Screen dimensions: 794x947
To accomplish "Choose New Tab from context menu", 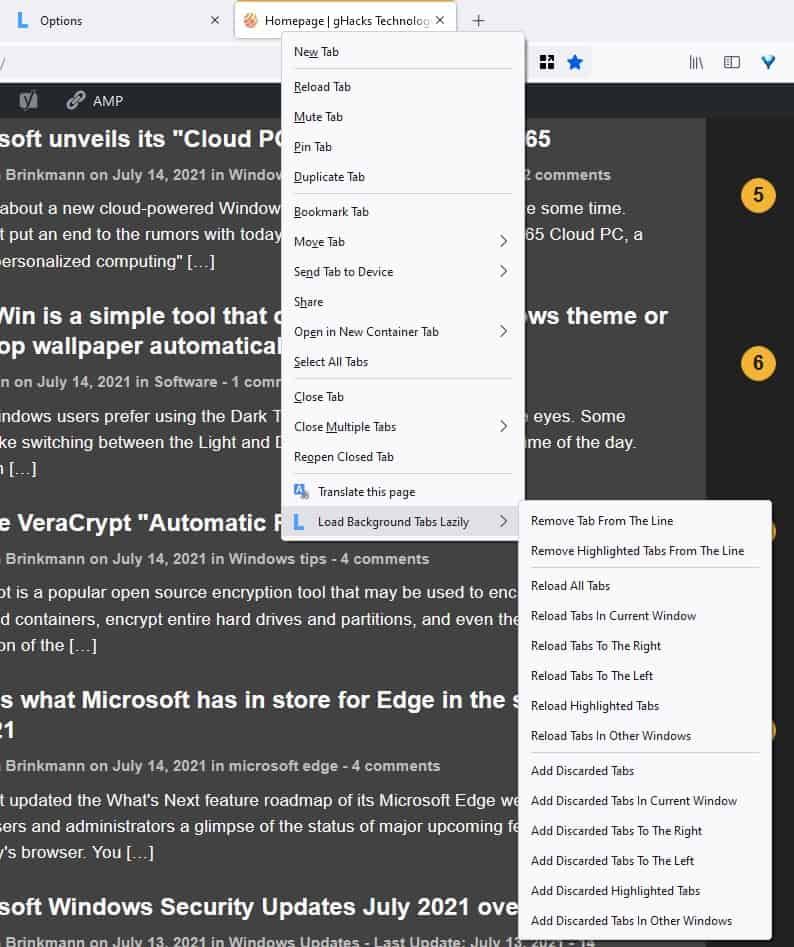I will (x=402, y=52).
